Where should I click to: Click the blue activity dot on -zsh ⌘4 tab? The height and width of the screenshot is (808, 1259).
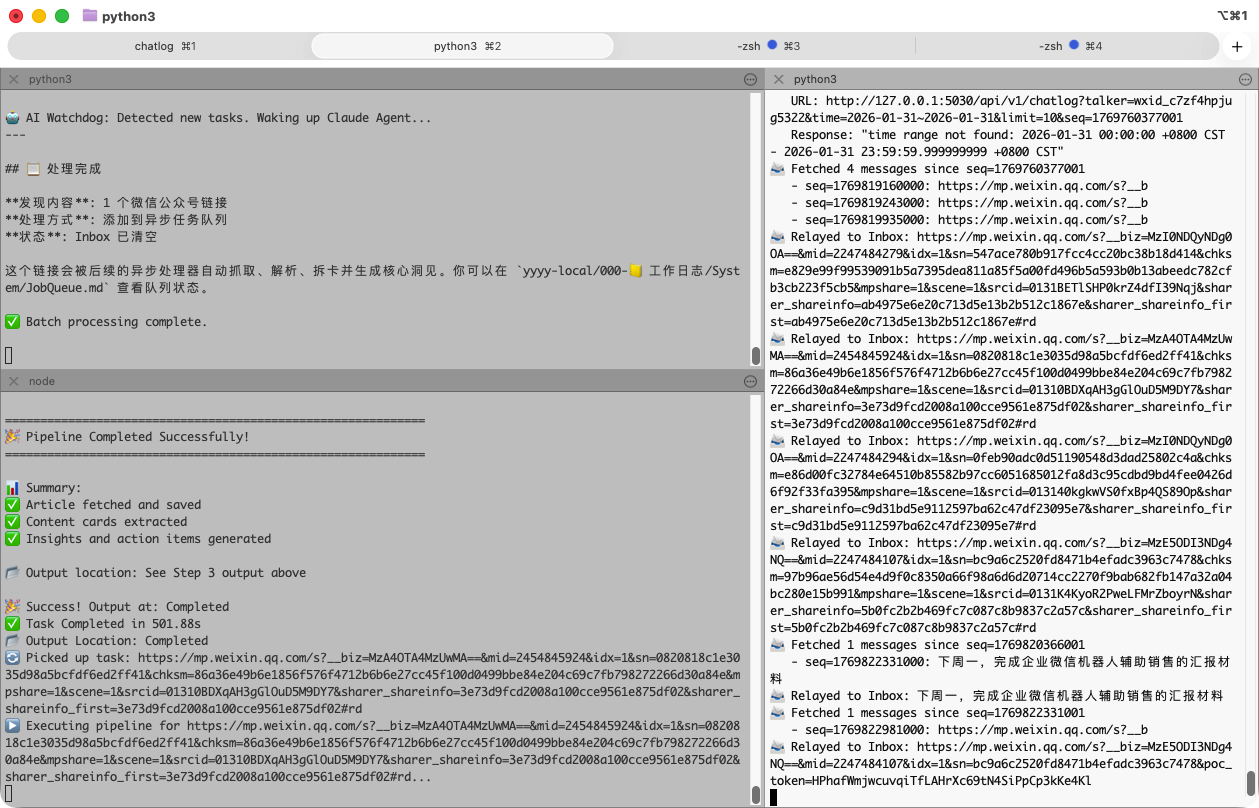[x=1073, y=45]
